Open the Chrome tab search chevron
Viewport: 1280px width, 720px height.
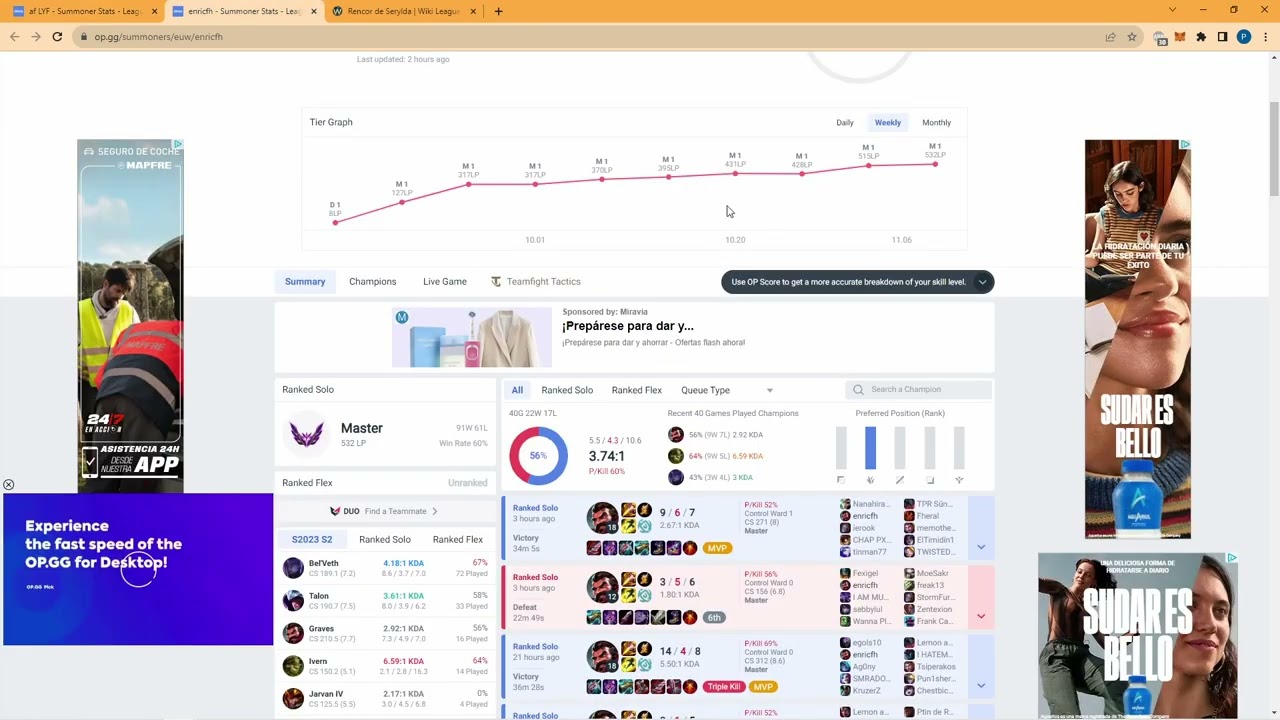coord(1173,11)
